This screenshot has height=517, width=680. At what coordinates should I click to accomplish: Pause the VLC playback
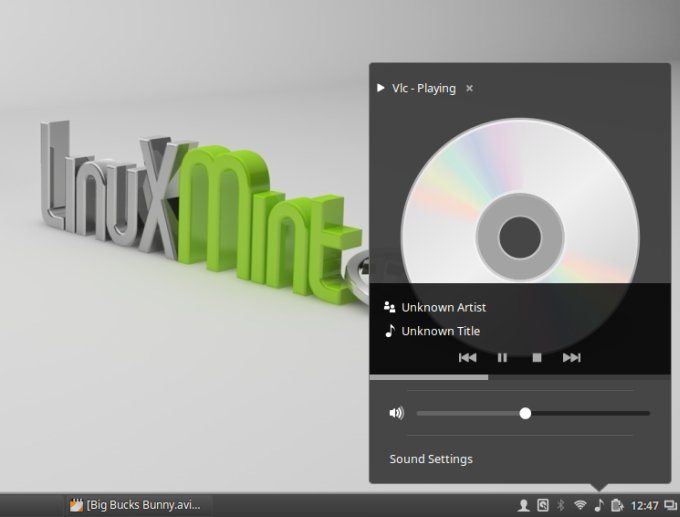pyautogui.click(x=502, y=357)
